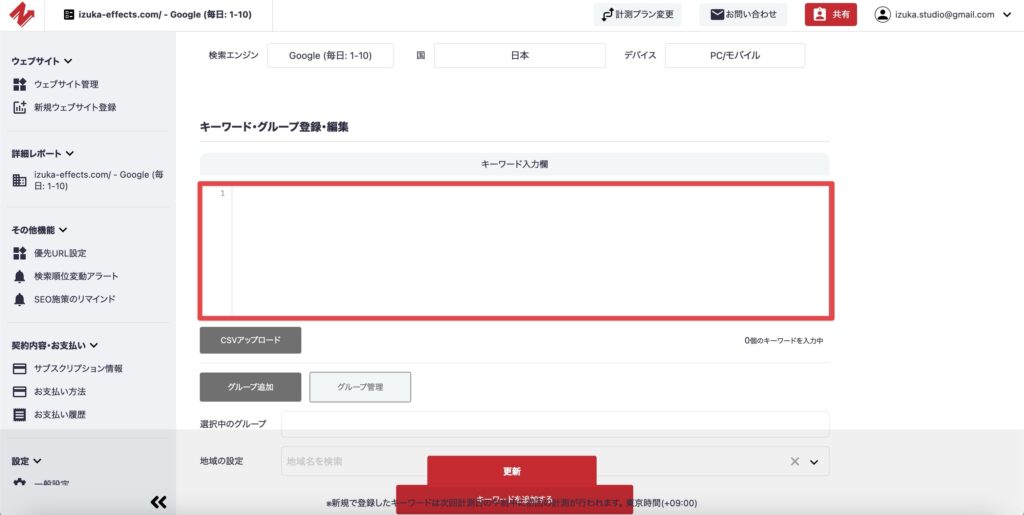Expand the 地域の設定 dropdown arrow
This screenshot has width=1024, height=515.
click(814, 462)
